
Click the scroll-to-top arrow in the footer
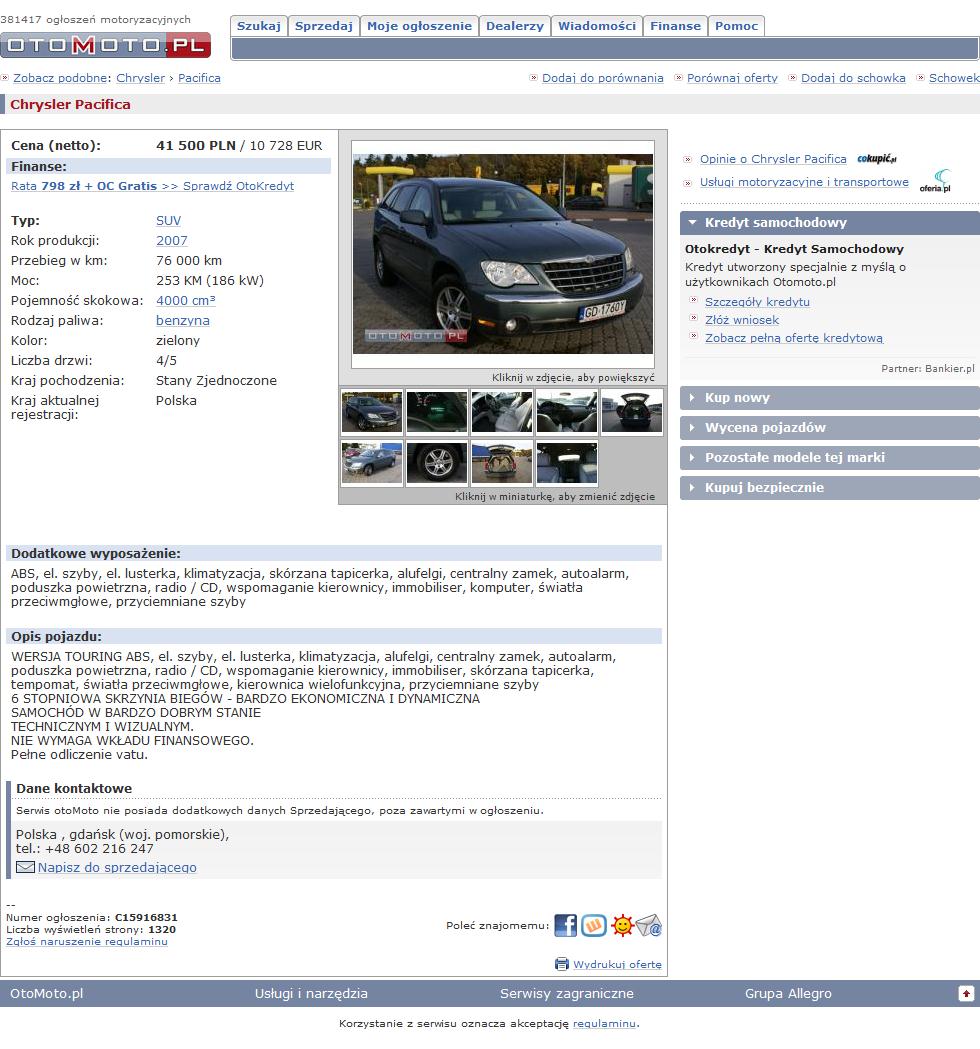click(966, 993)
